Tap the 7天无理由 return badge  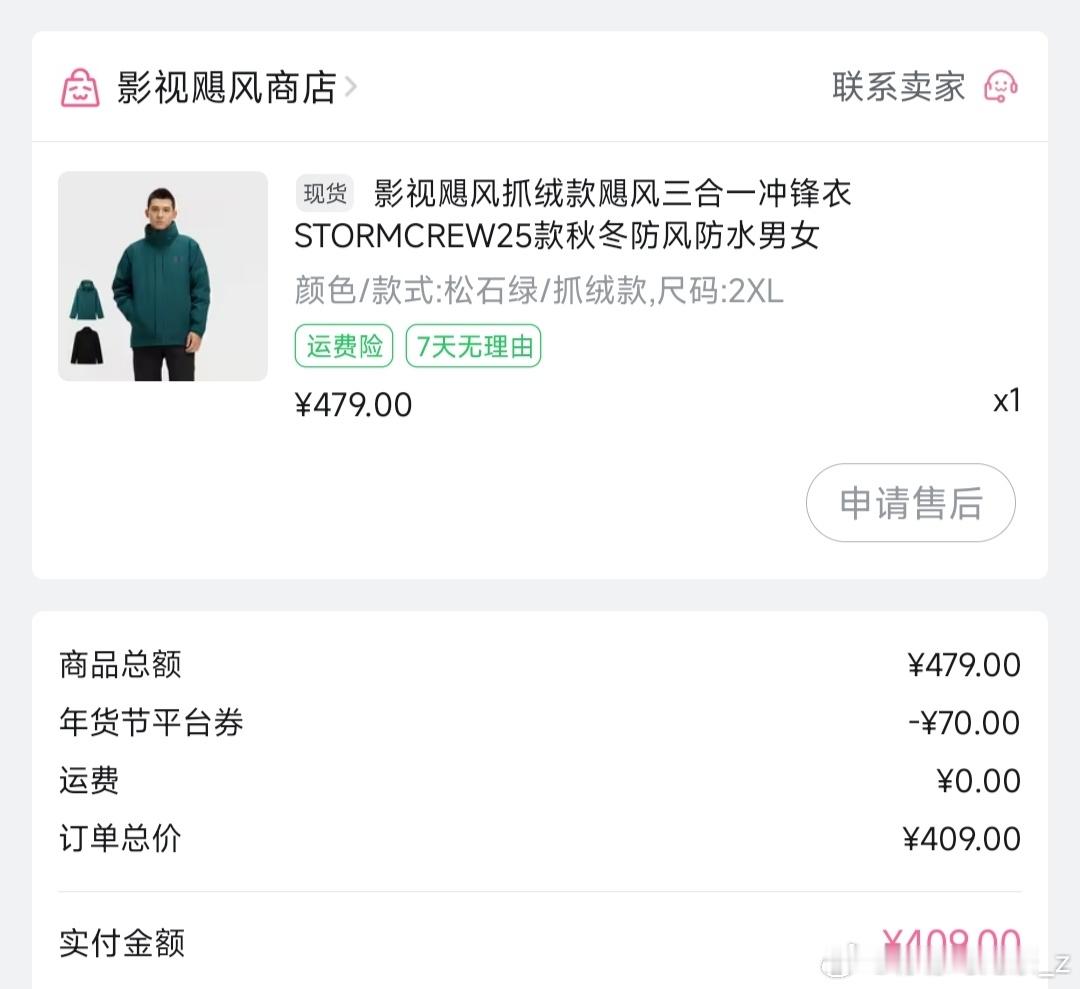(x=473, y=347)
